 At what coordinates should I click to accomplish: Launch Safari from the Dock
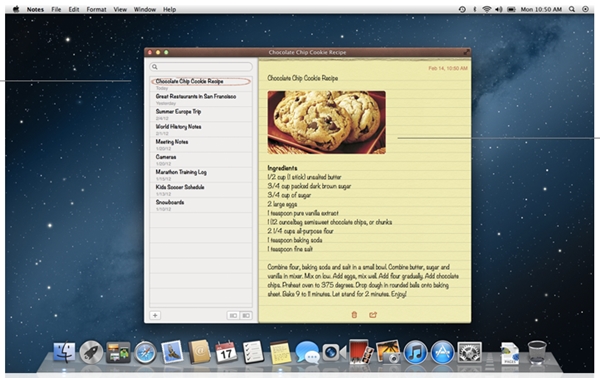(145, 352)
